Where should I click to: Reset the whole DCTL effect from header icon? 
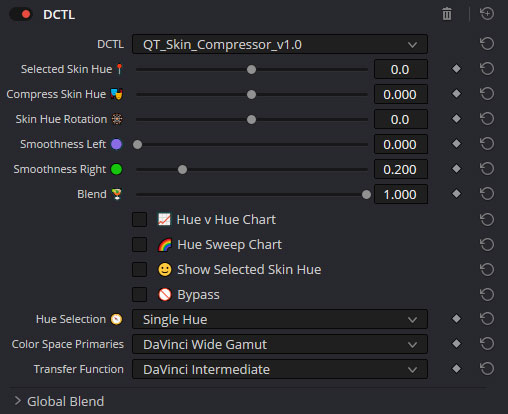487,14
